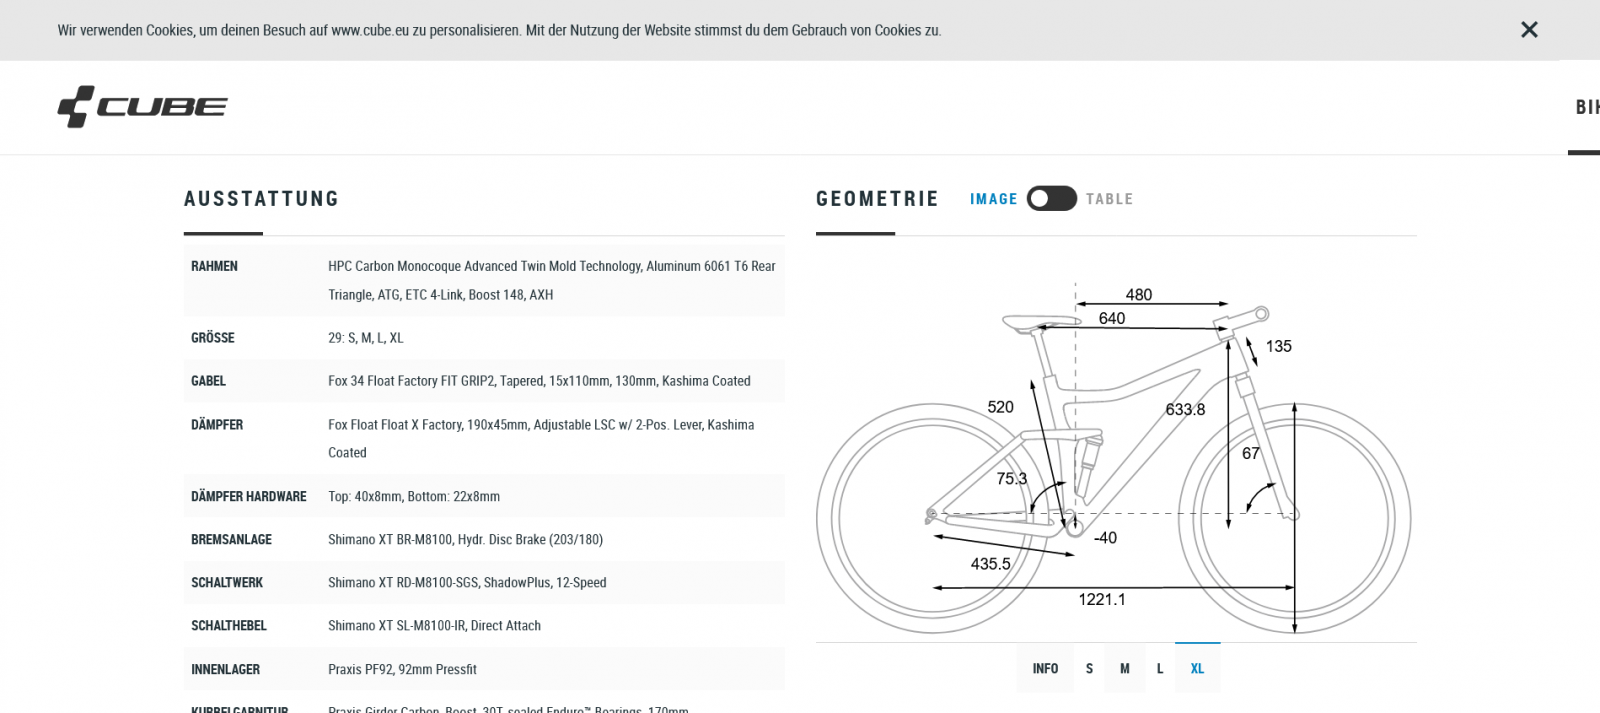Switch to frame size S
1600x713 pixels.
pyautogui.click(x=1089, y=669)
